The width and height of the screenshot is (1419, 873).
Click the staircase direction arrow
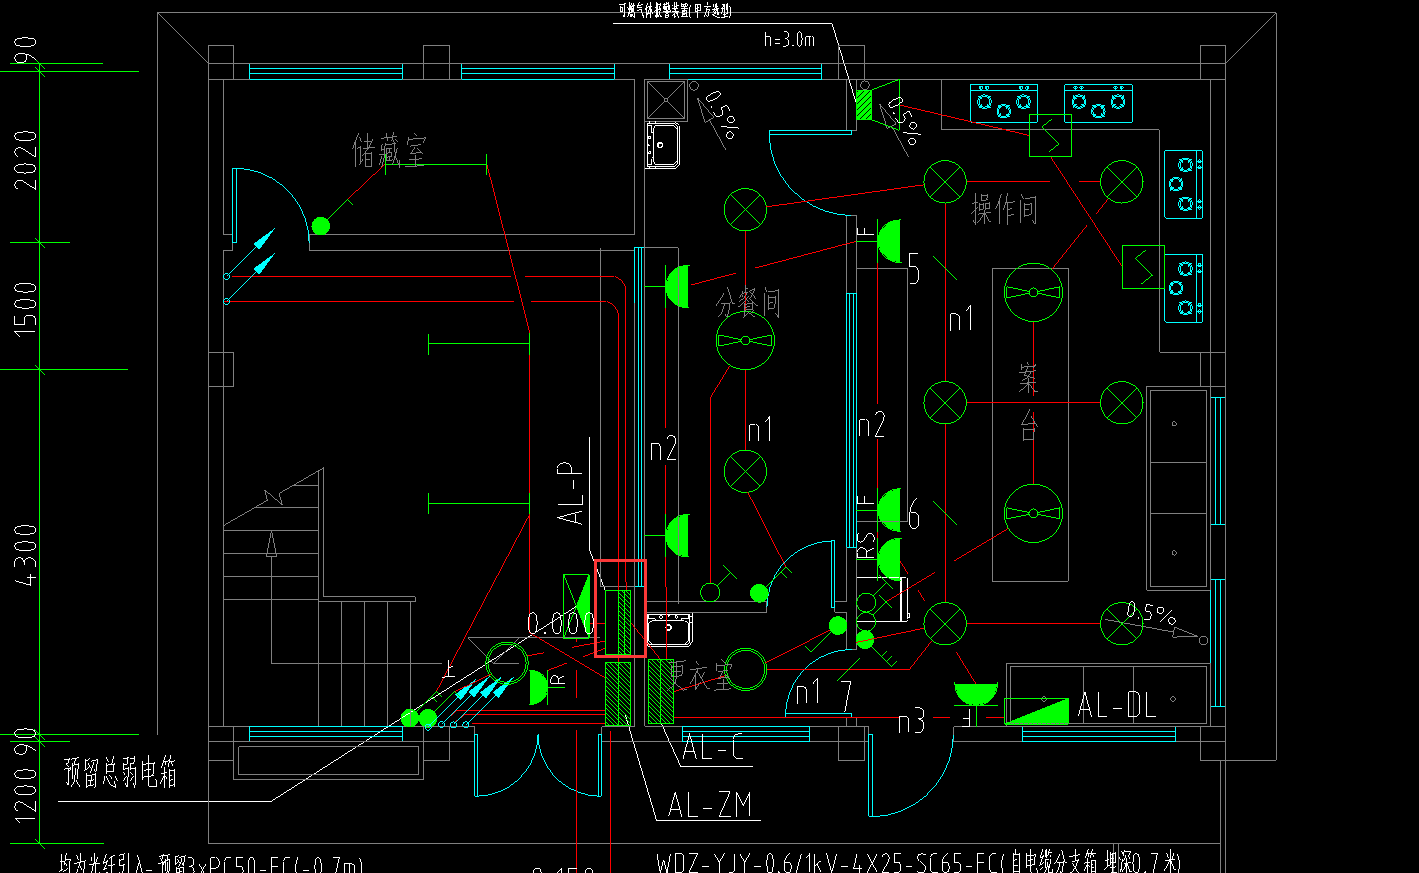point(271,546)
